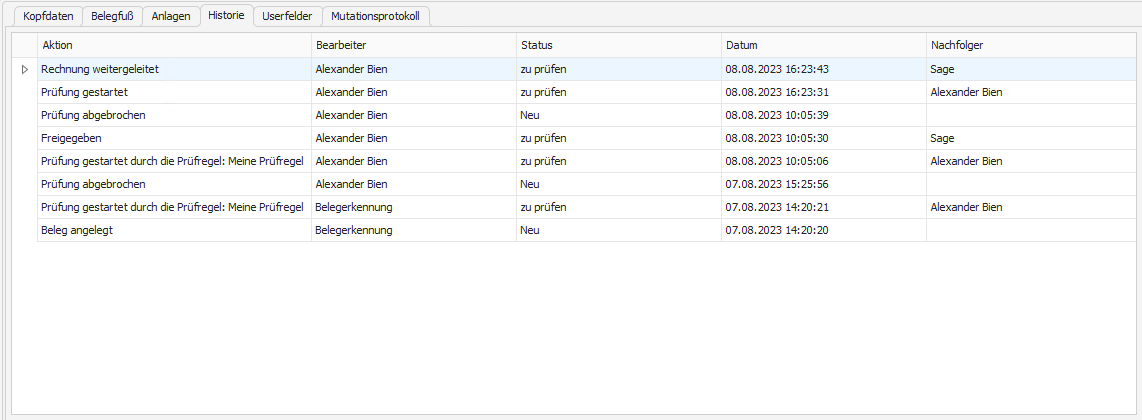Click the date 07.08.2023 15:25:56 cell
1142x420 pixels.
pyautogui.click(x=777, y=184)
